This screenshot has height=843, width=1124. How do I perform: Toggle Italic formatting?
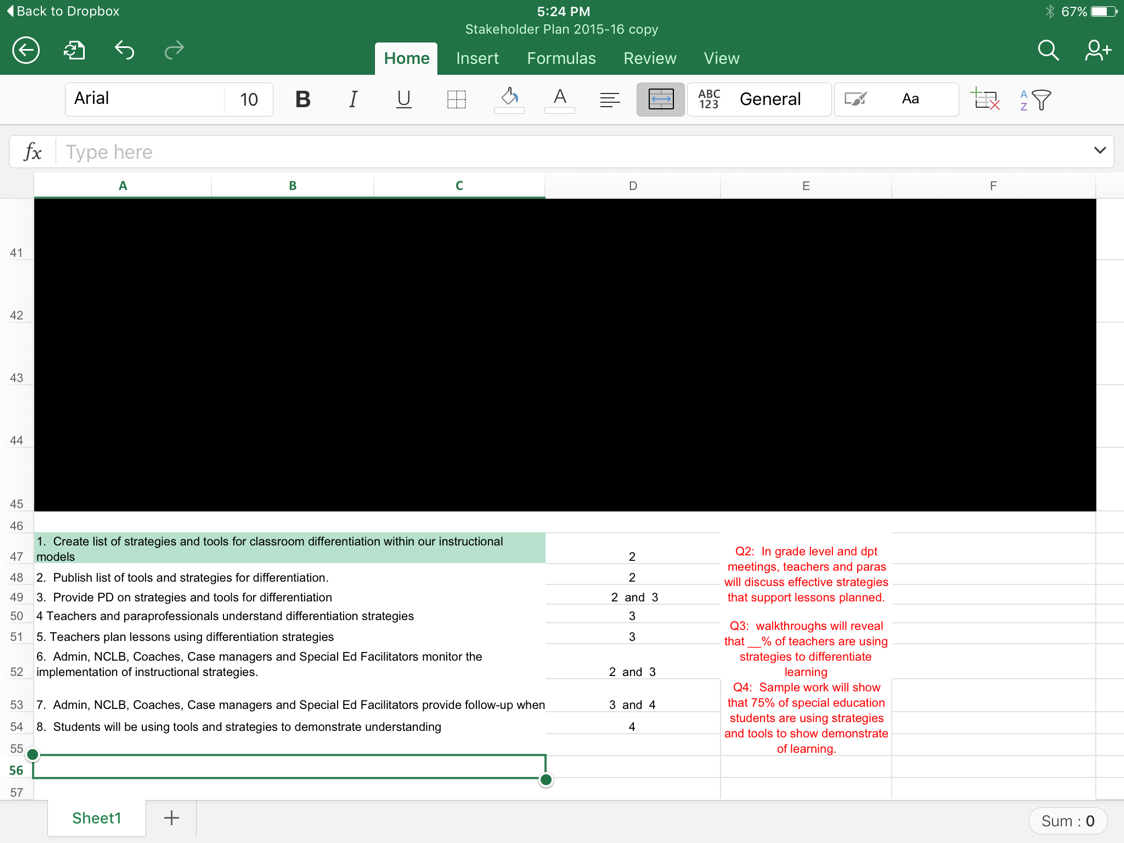click(353, 99)
